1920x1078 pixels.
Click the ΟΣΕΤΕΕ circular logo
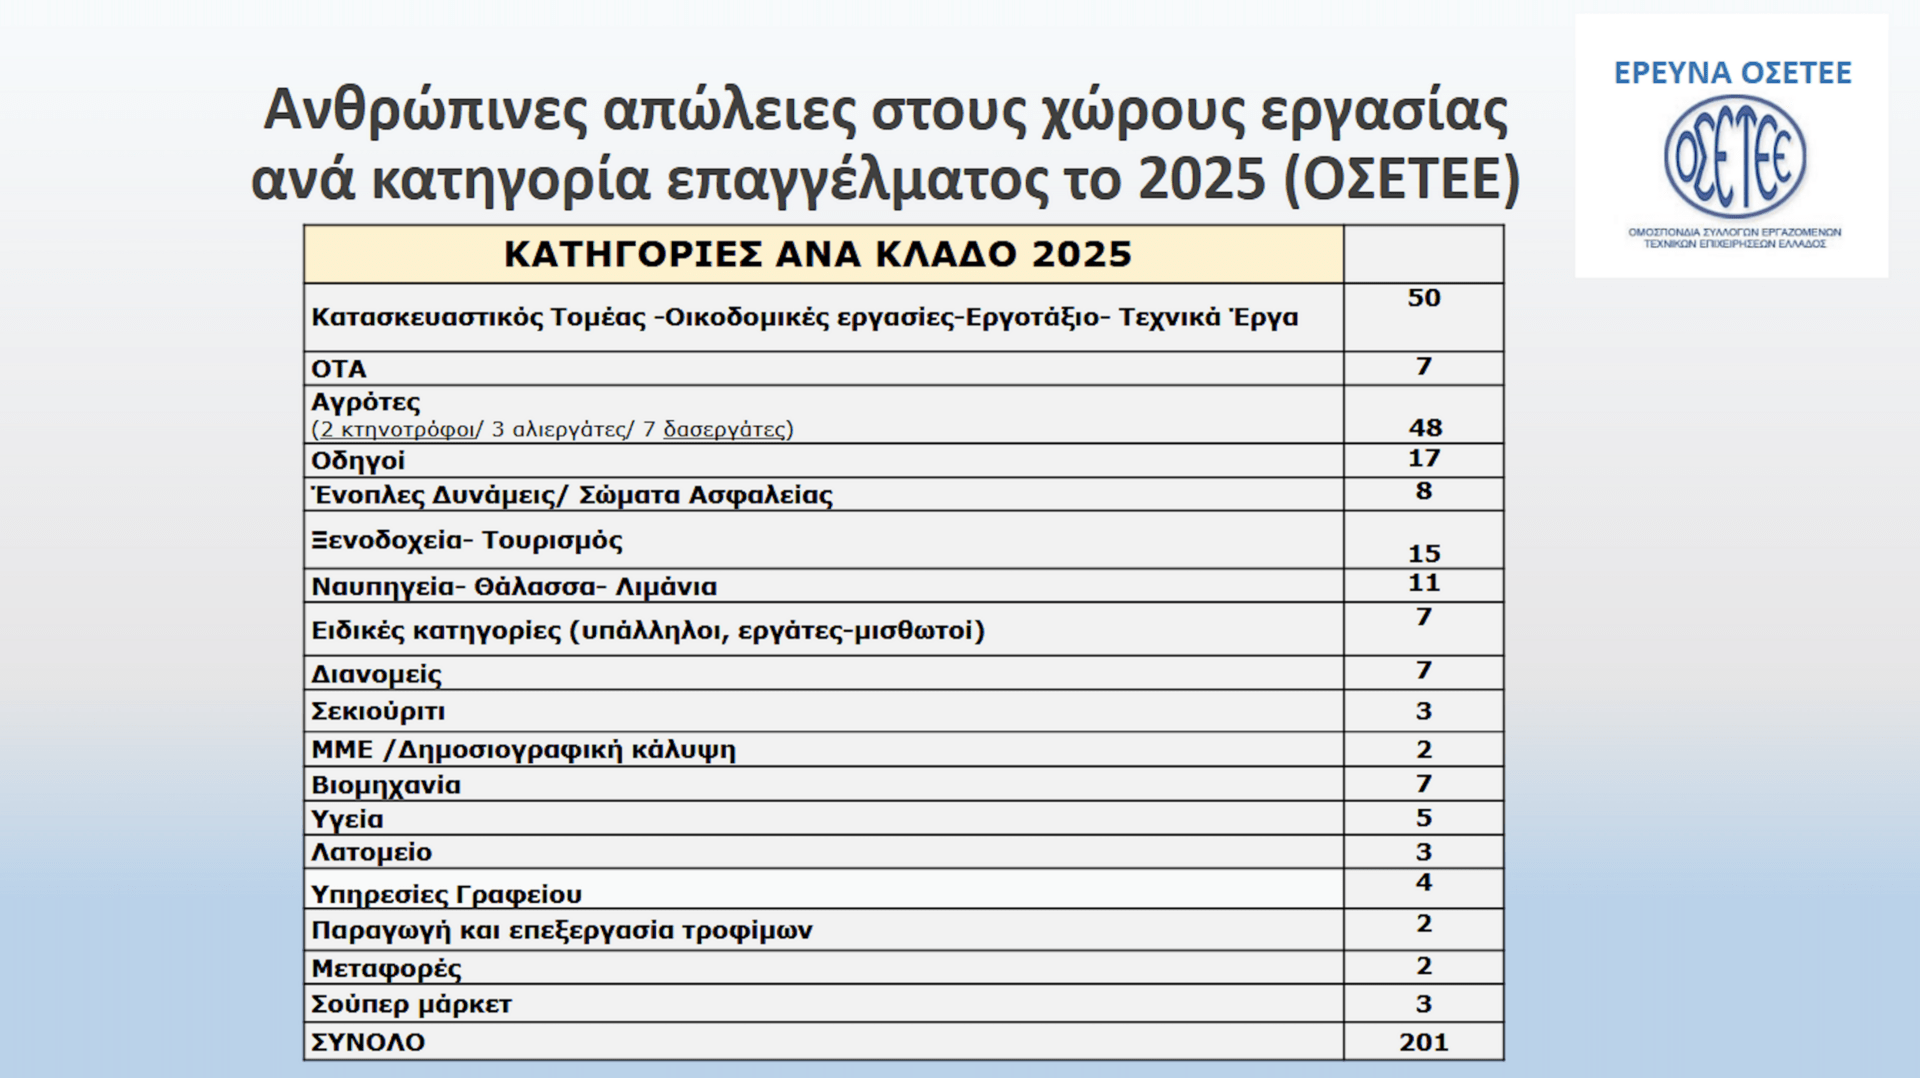(x=1734, y=157)
